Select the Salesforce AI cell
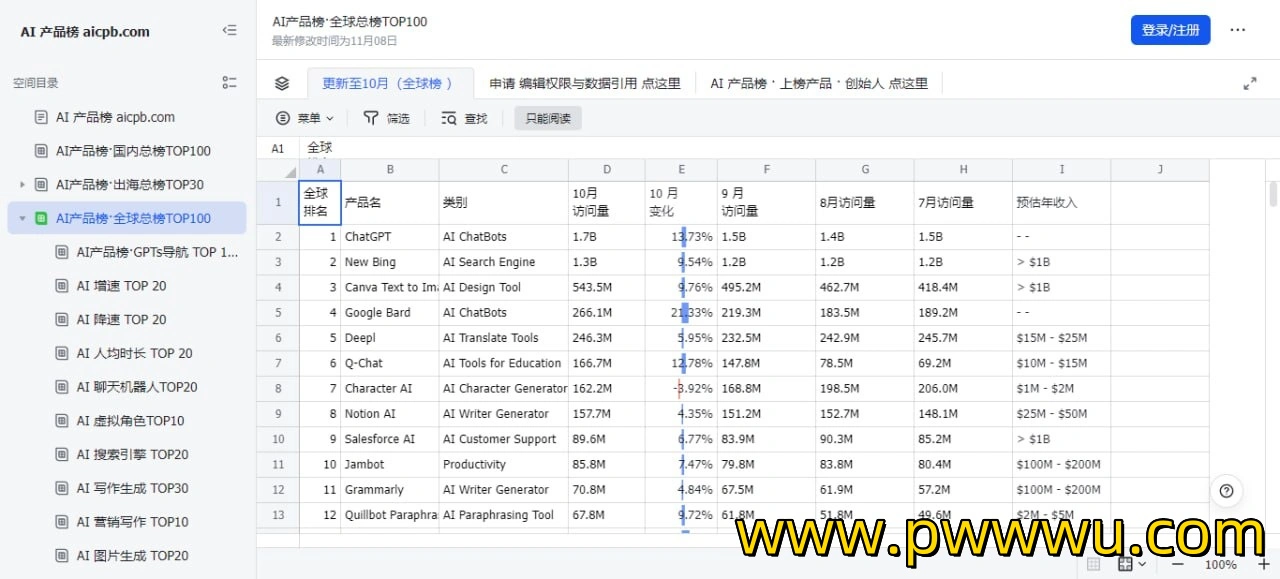Viewport: 1280px width, 579px height. tap(390, 439)
